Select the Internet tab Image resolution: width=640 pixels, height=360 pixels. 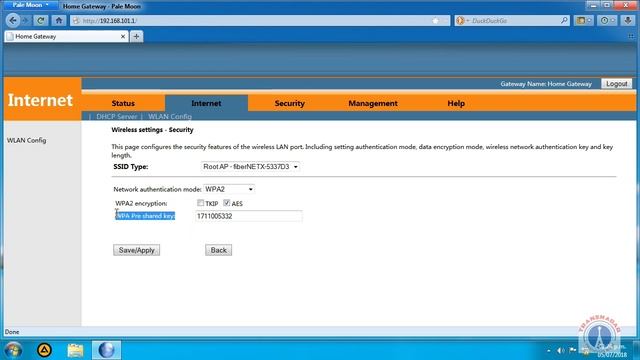pos(206,103)
